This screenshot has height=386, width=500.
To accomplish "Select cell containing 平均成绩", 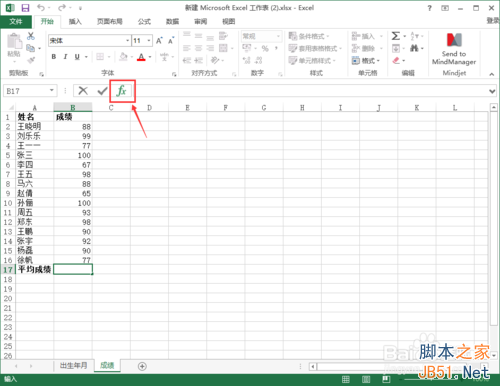I will coord(34,269).
